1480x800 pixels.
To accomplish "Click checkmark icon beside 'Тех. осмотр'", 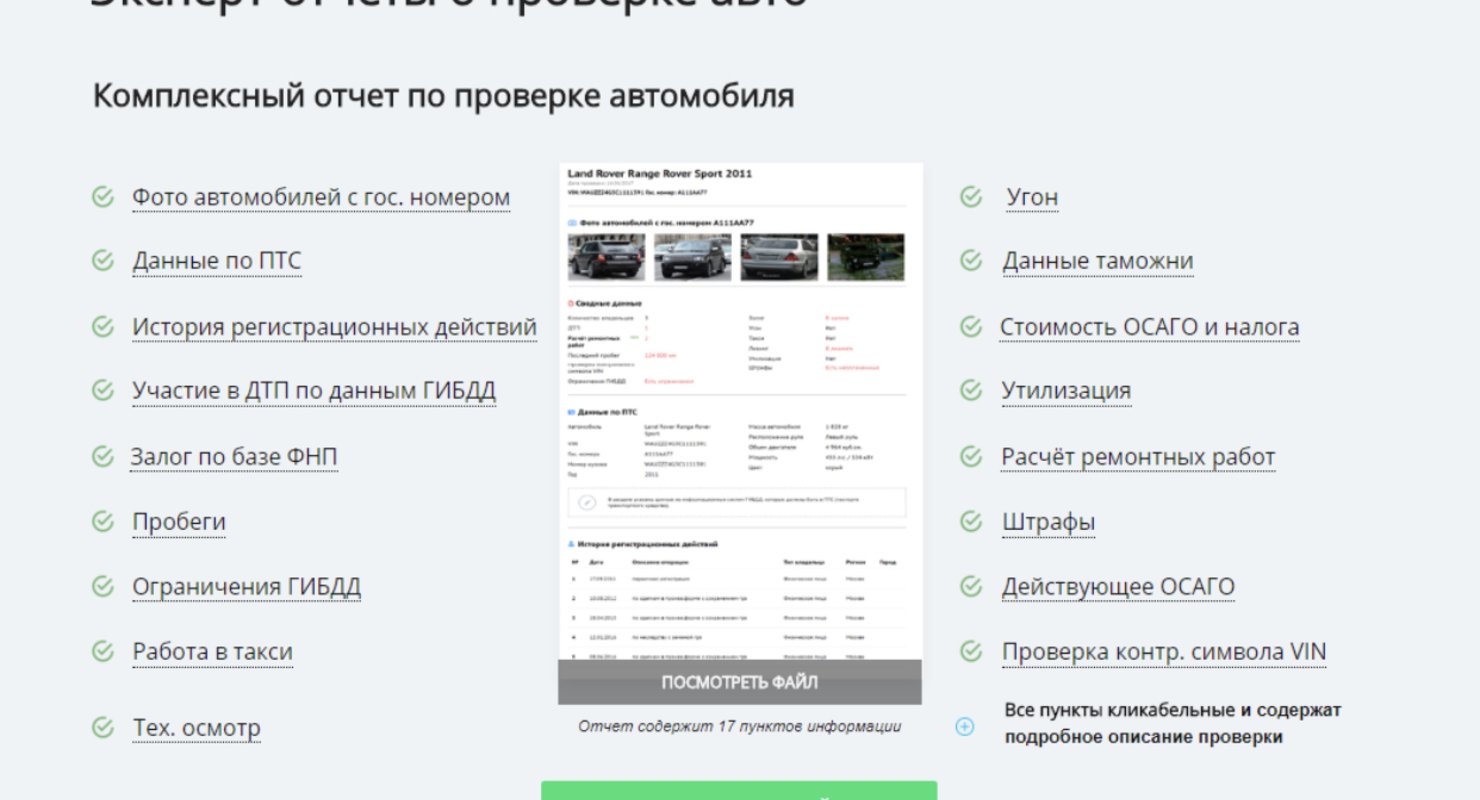I will 103,726.
